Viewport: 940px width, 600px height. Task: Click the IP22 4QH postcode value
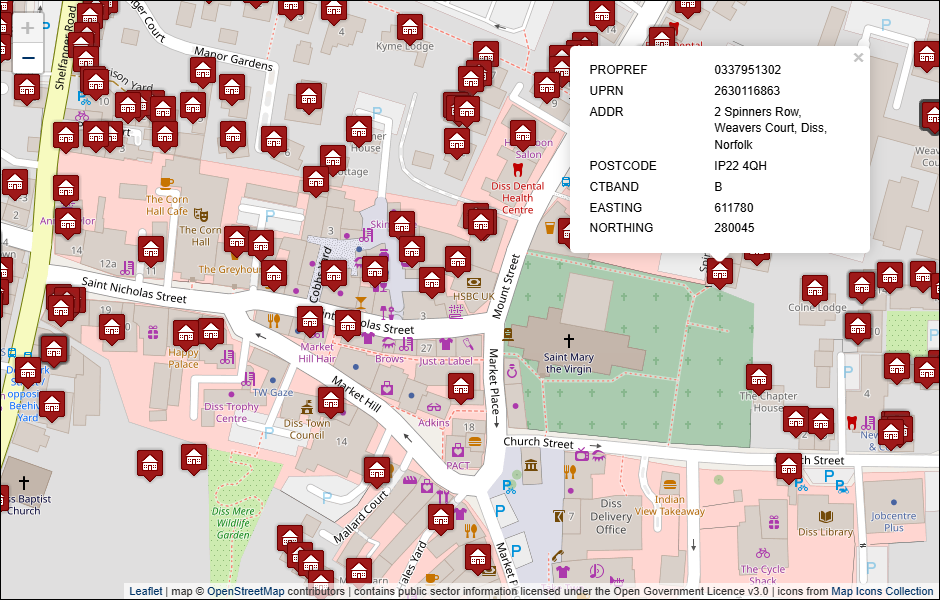pos(741,166)
